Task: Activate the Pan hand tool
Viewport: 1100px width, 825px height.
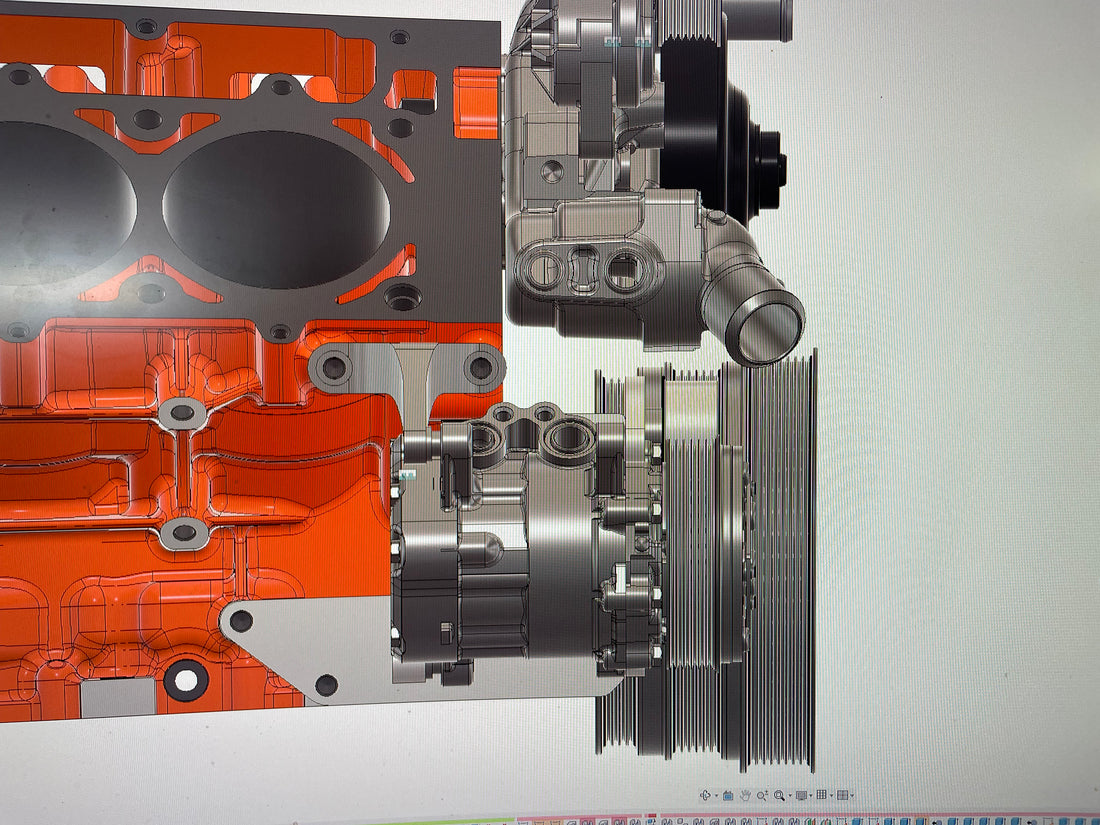Action: click(745, 795)
